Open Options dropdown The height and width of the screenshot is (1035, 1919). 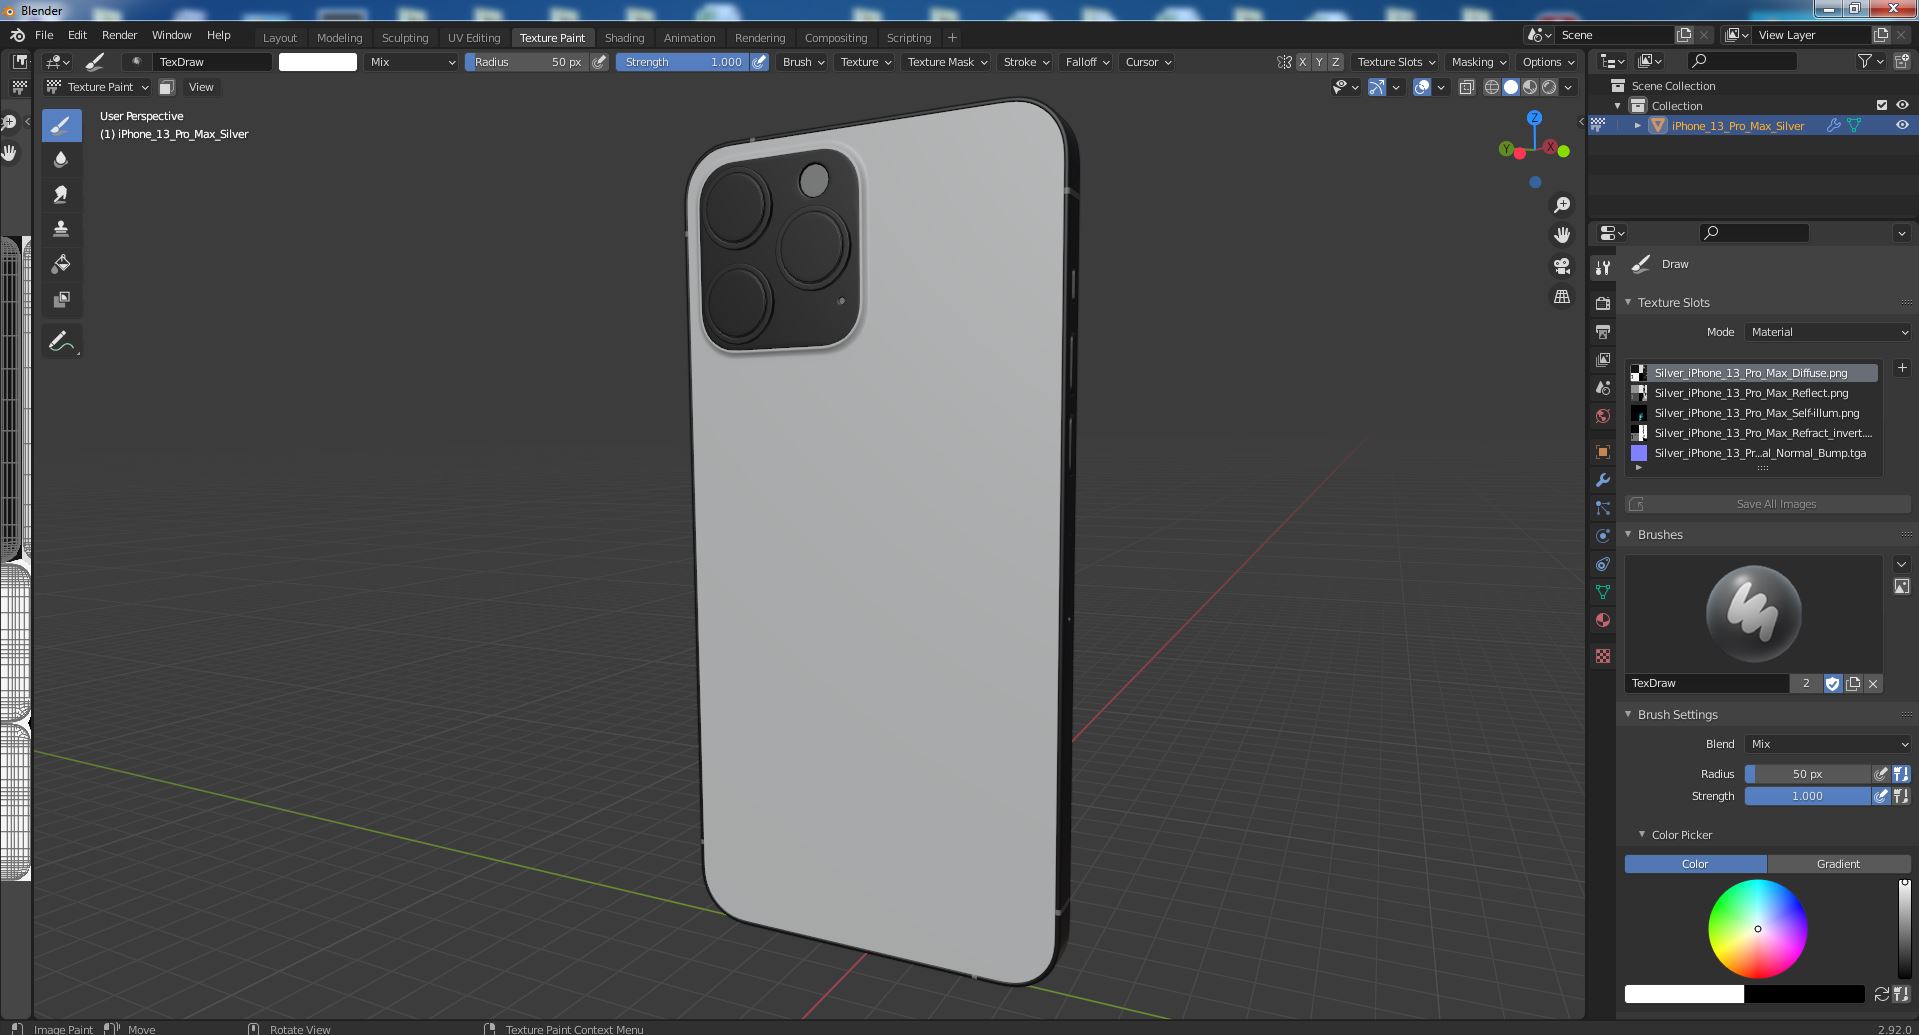(1548, 62)
